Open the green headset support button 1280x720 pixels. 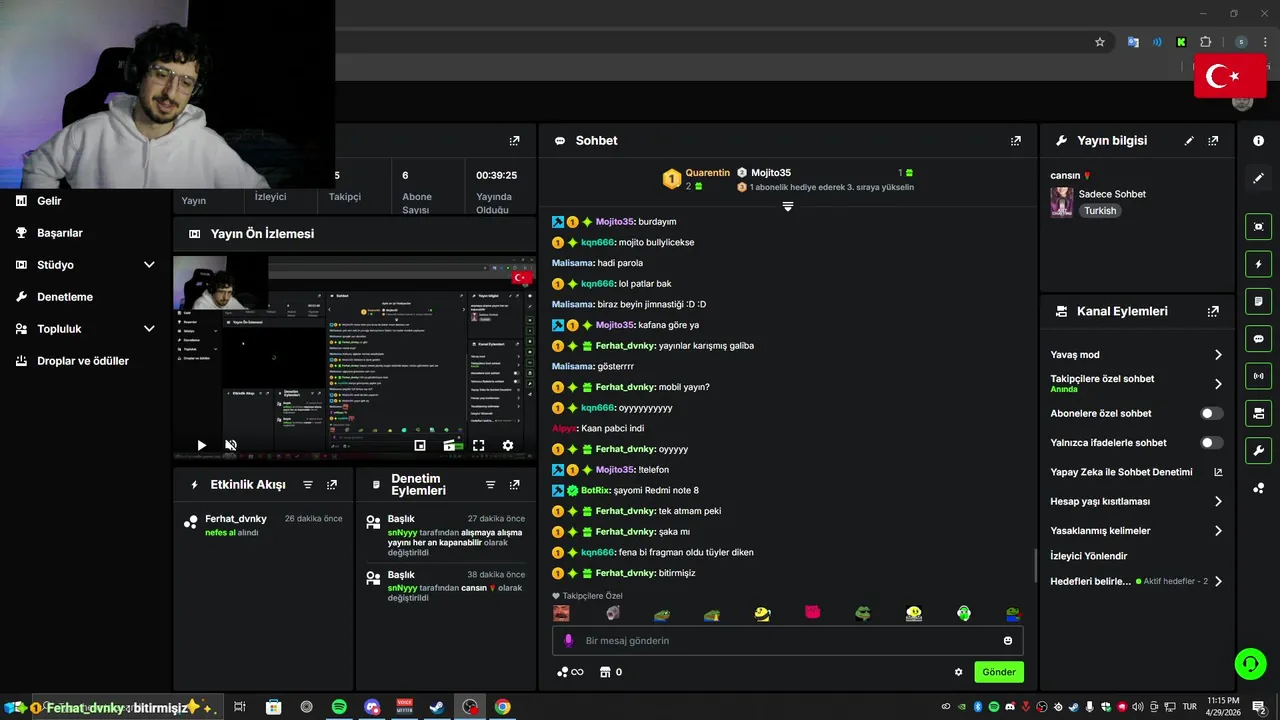(x=1249, y=663)
